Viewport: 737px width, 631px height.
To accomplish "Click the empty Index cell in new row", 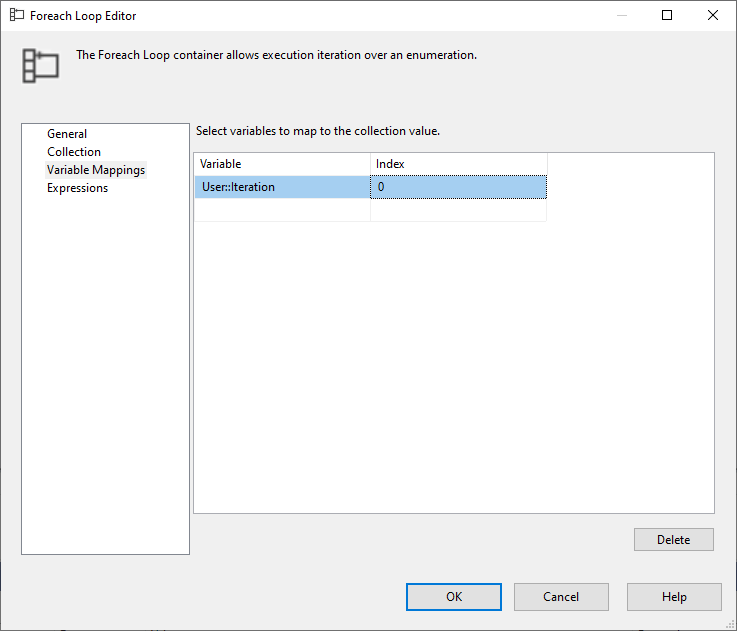I will point(458,210).
